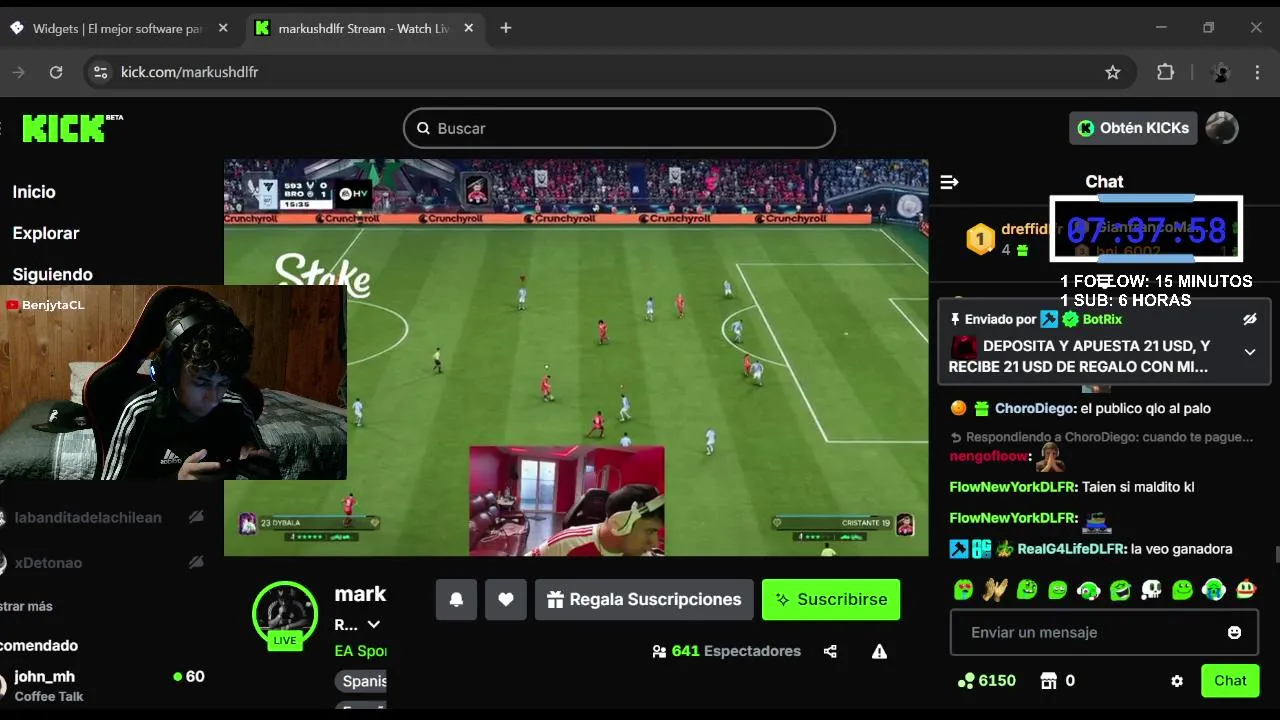This screenshot has height=720, width=1280.
Task: View site information icon in address bar
Action: click(99, 72)
